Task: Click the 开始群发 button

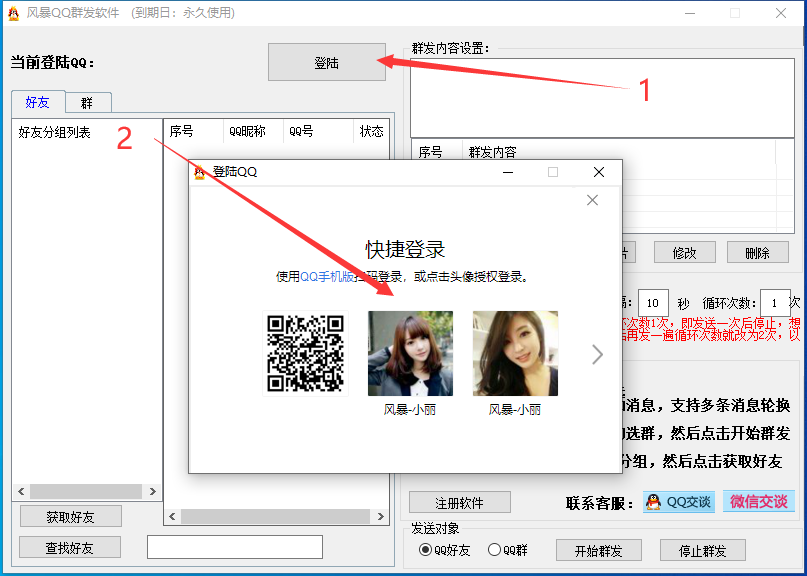Action: 599,551
